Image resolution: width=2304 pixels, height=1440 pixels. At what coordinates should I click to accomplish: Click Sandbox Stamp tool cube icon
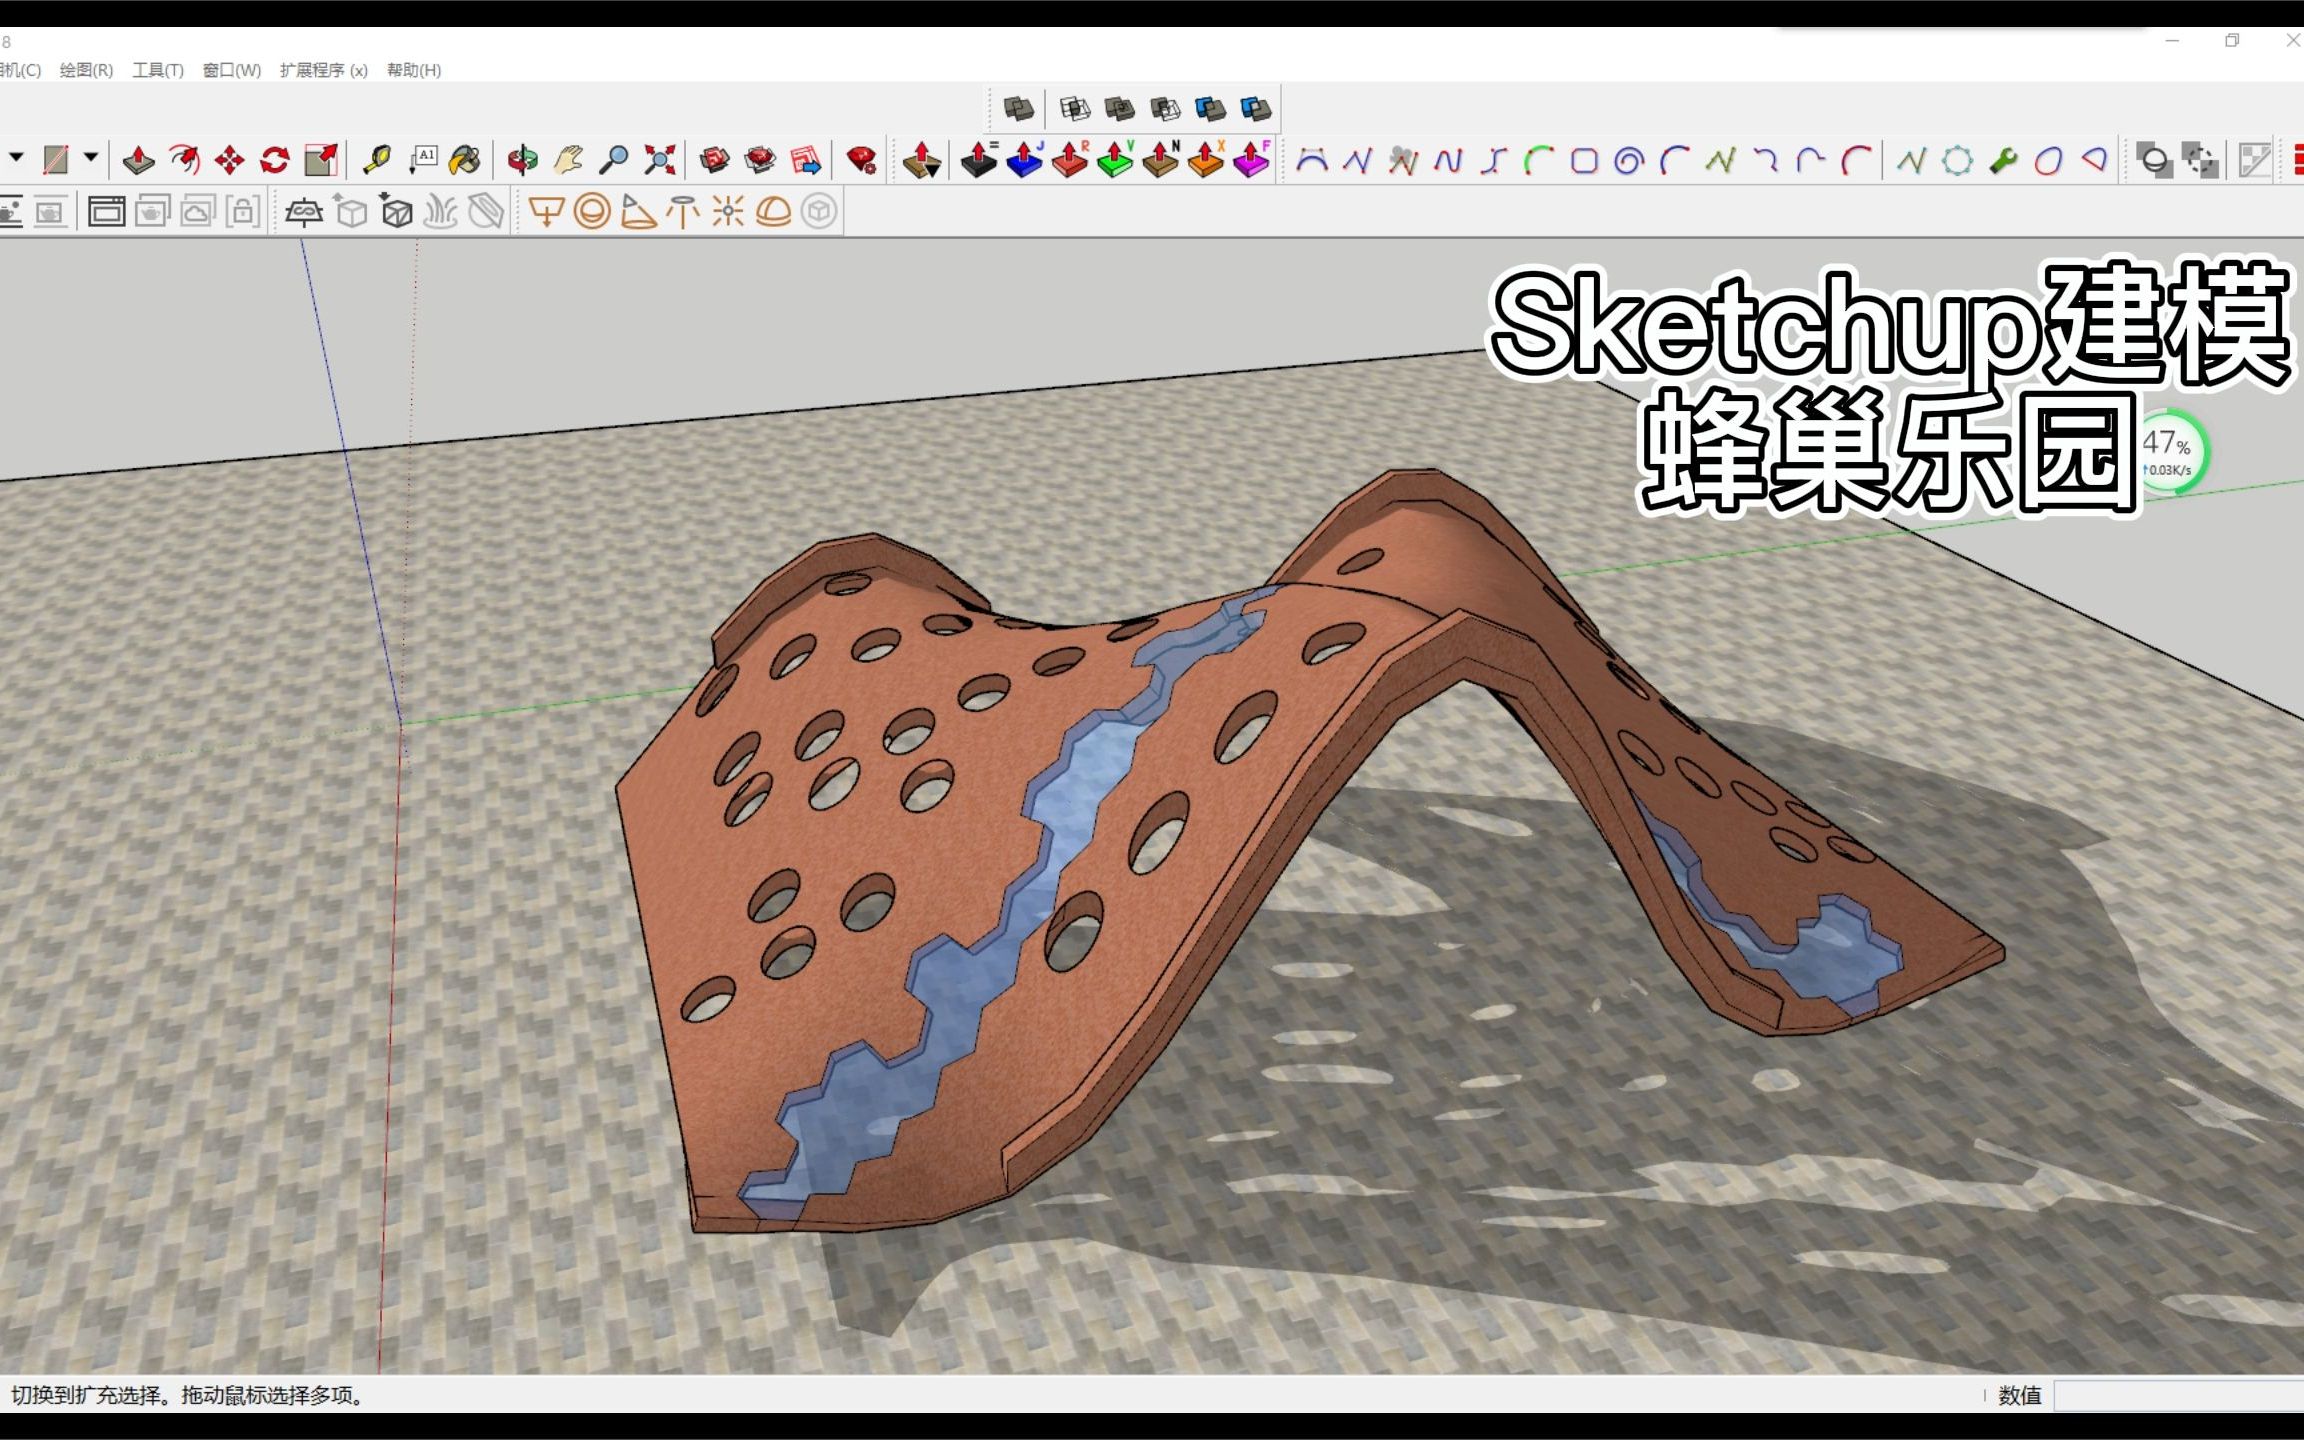(351, 212)
